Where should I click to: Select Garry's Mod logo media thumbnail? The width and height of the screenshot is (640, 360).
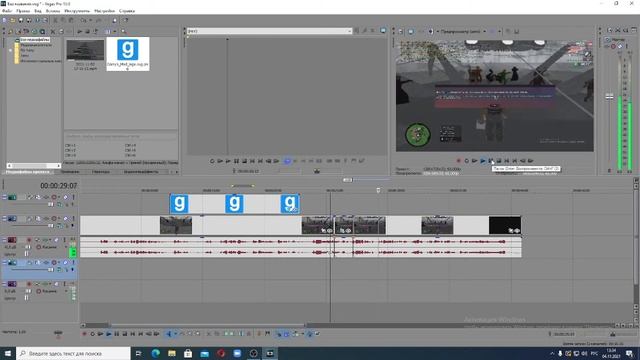click(128, 54)
